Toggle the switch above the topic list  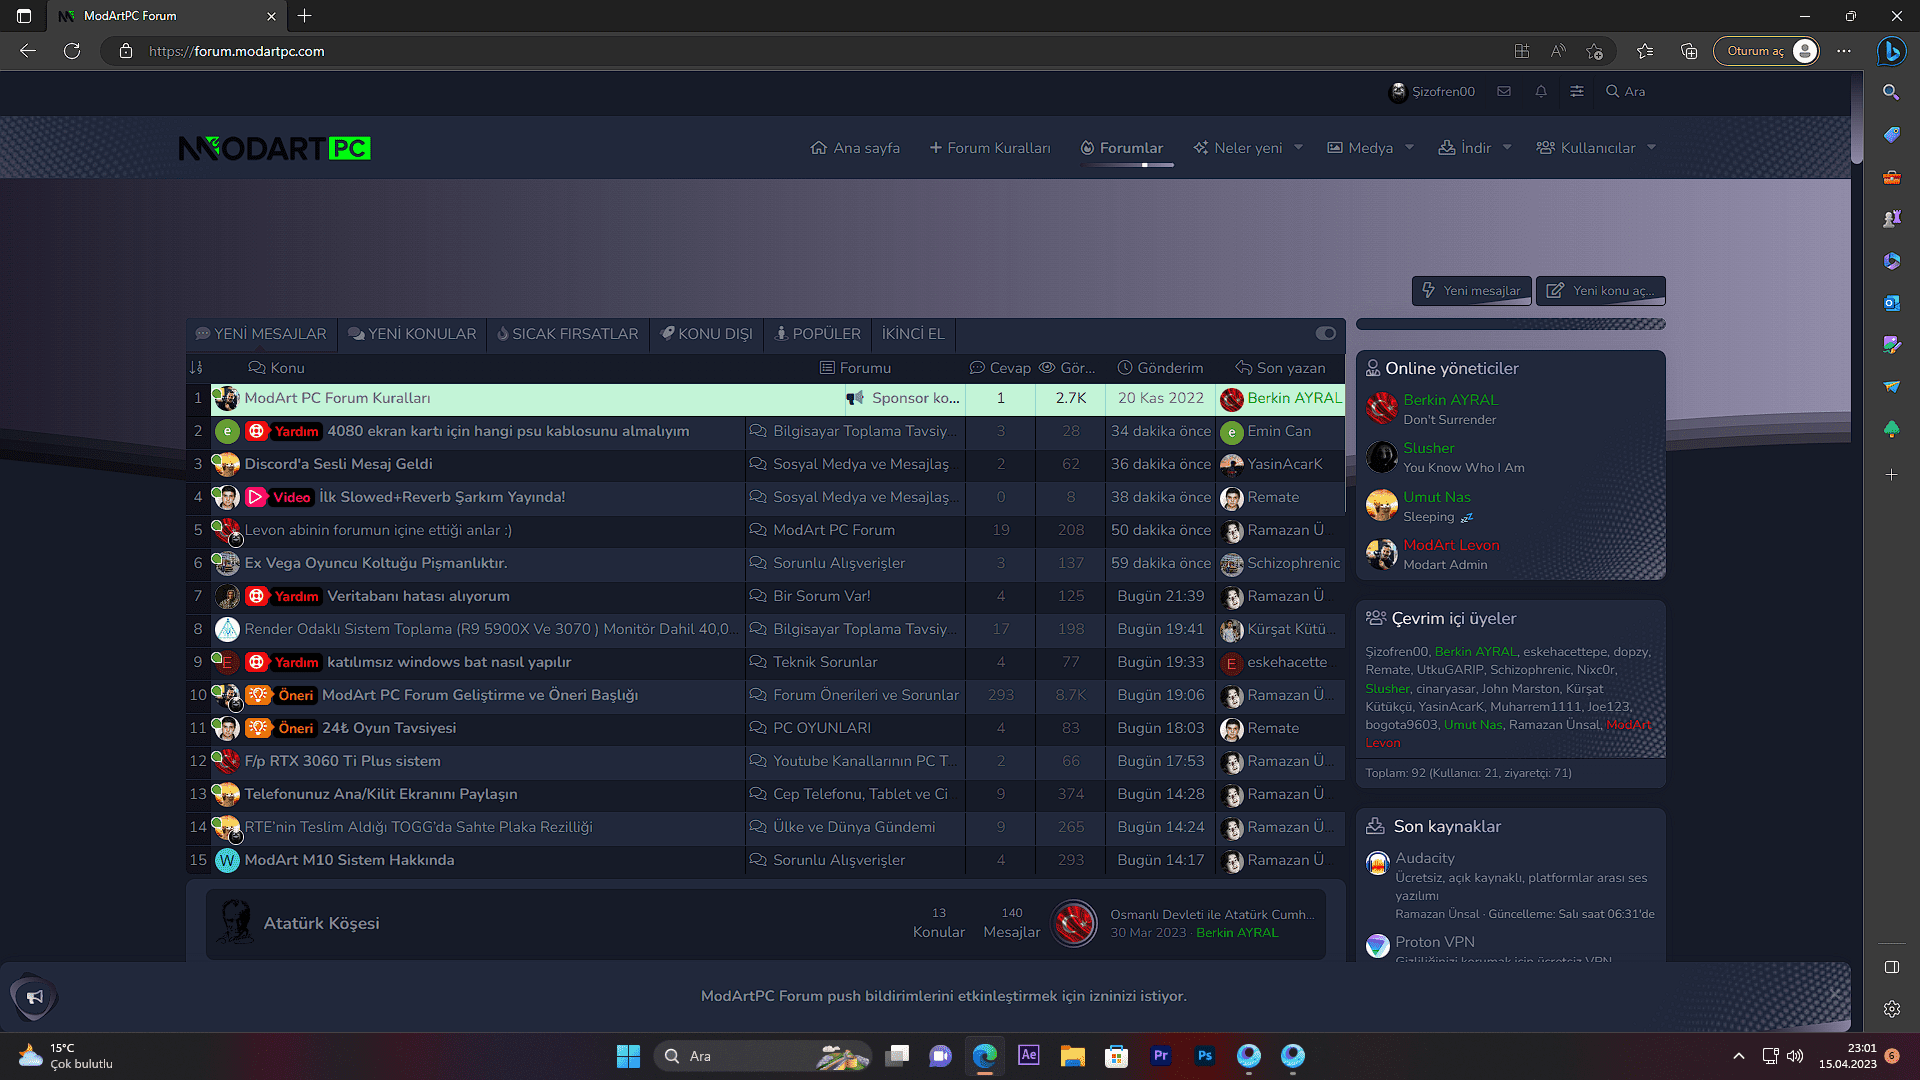[1326, 333]
